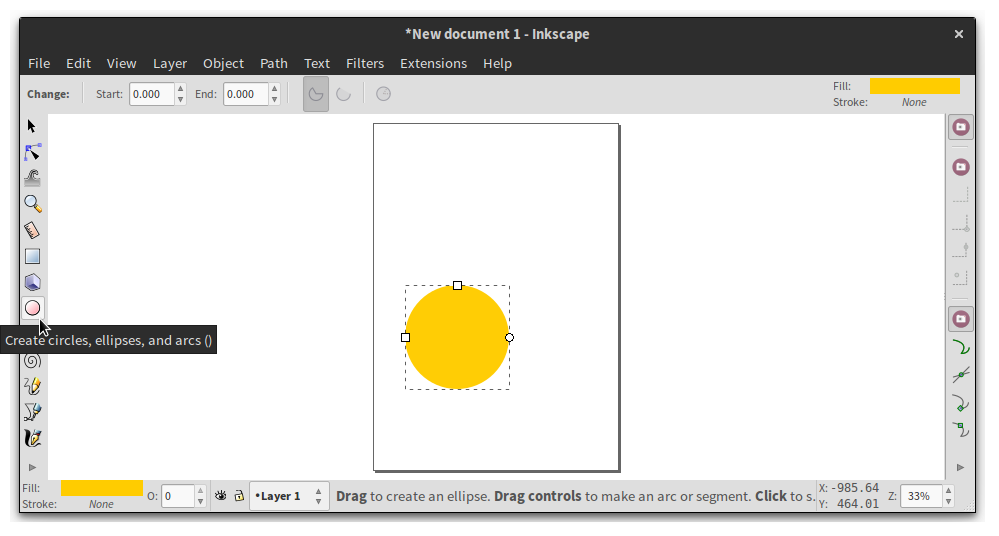Enable snap to cusp nodes icon
This screenshot has width=999, height=536.
(x=961, y=403)
